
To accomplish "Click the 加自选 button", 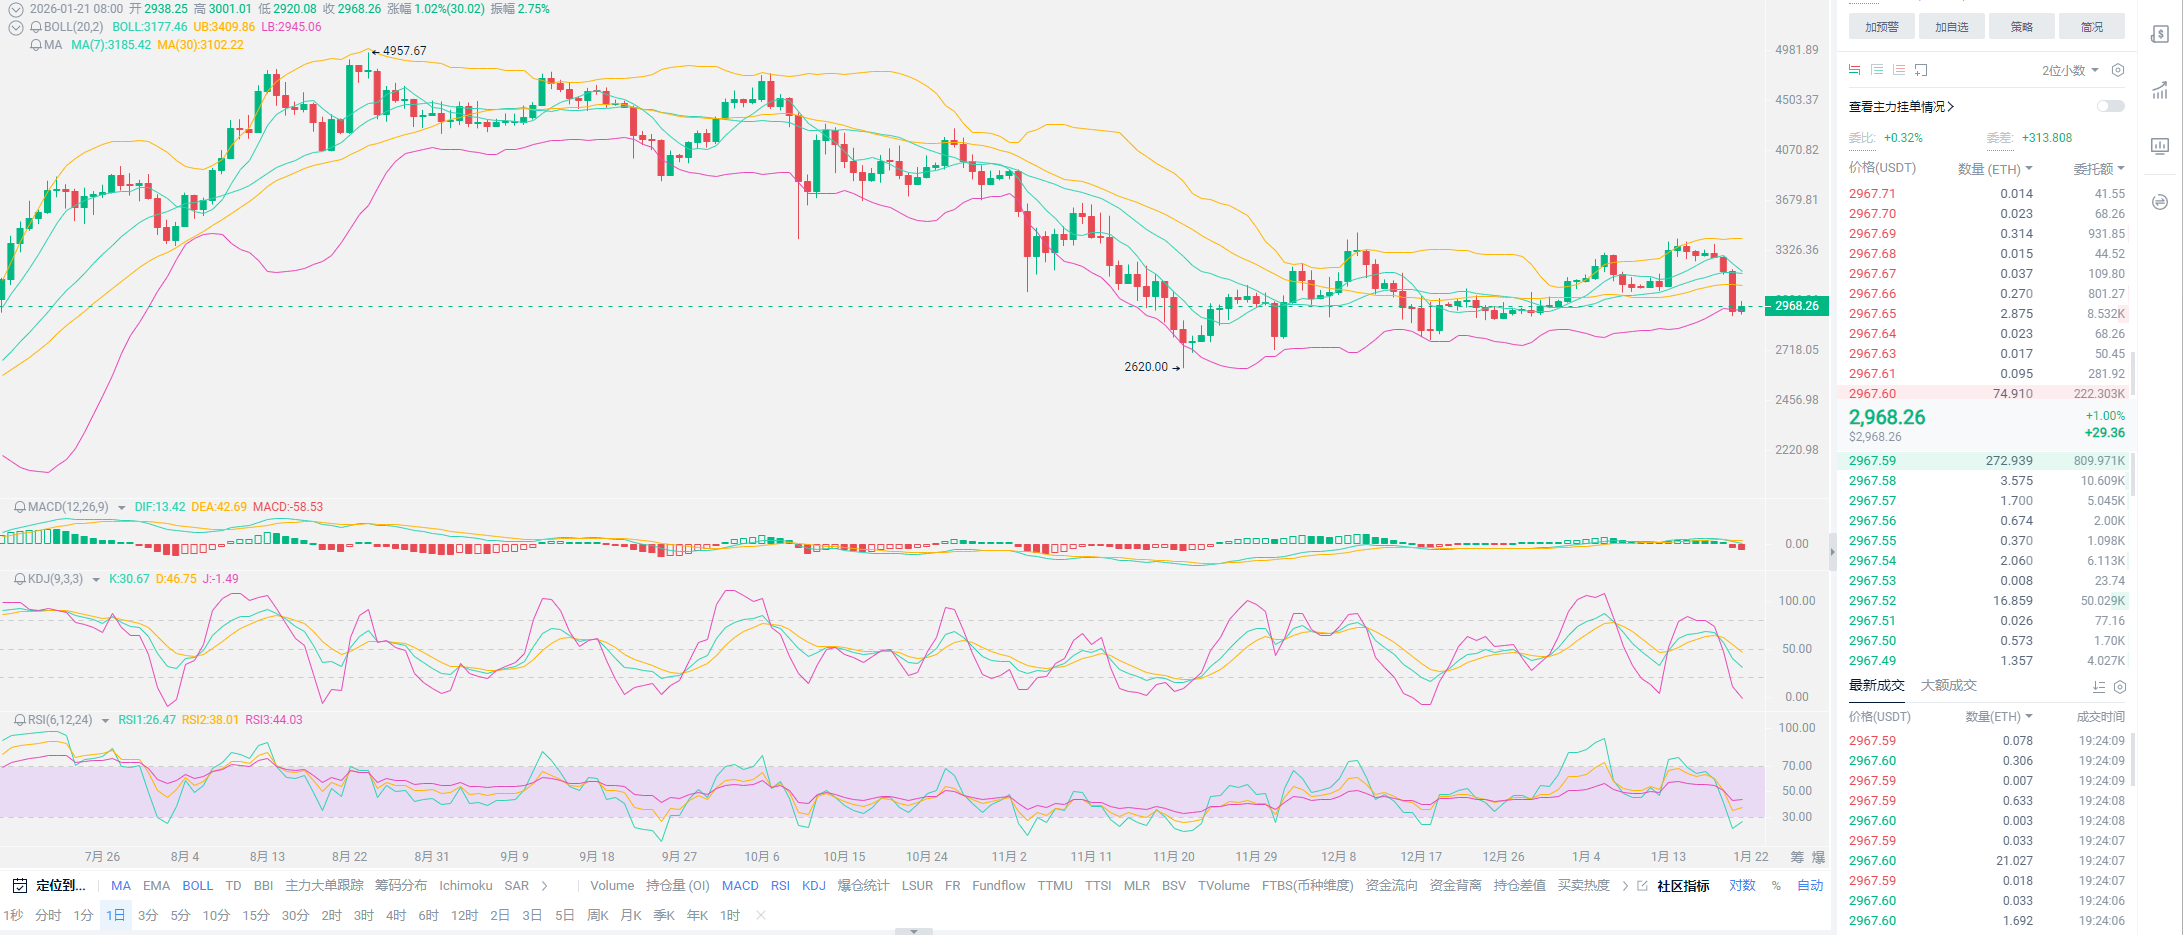I will coord(1951,27).
